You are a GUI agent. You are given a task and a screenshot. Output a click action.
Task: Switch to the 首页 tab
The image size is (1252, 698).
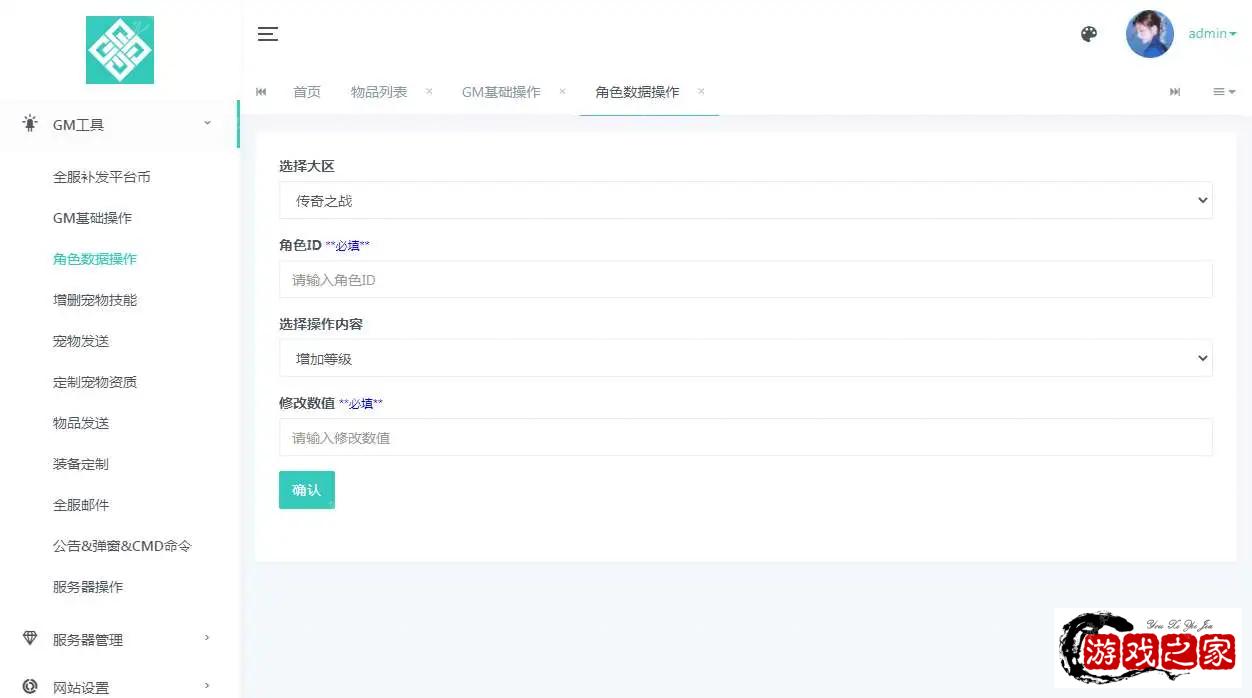click(307, 92)
